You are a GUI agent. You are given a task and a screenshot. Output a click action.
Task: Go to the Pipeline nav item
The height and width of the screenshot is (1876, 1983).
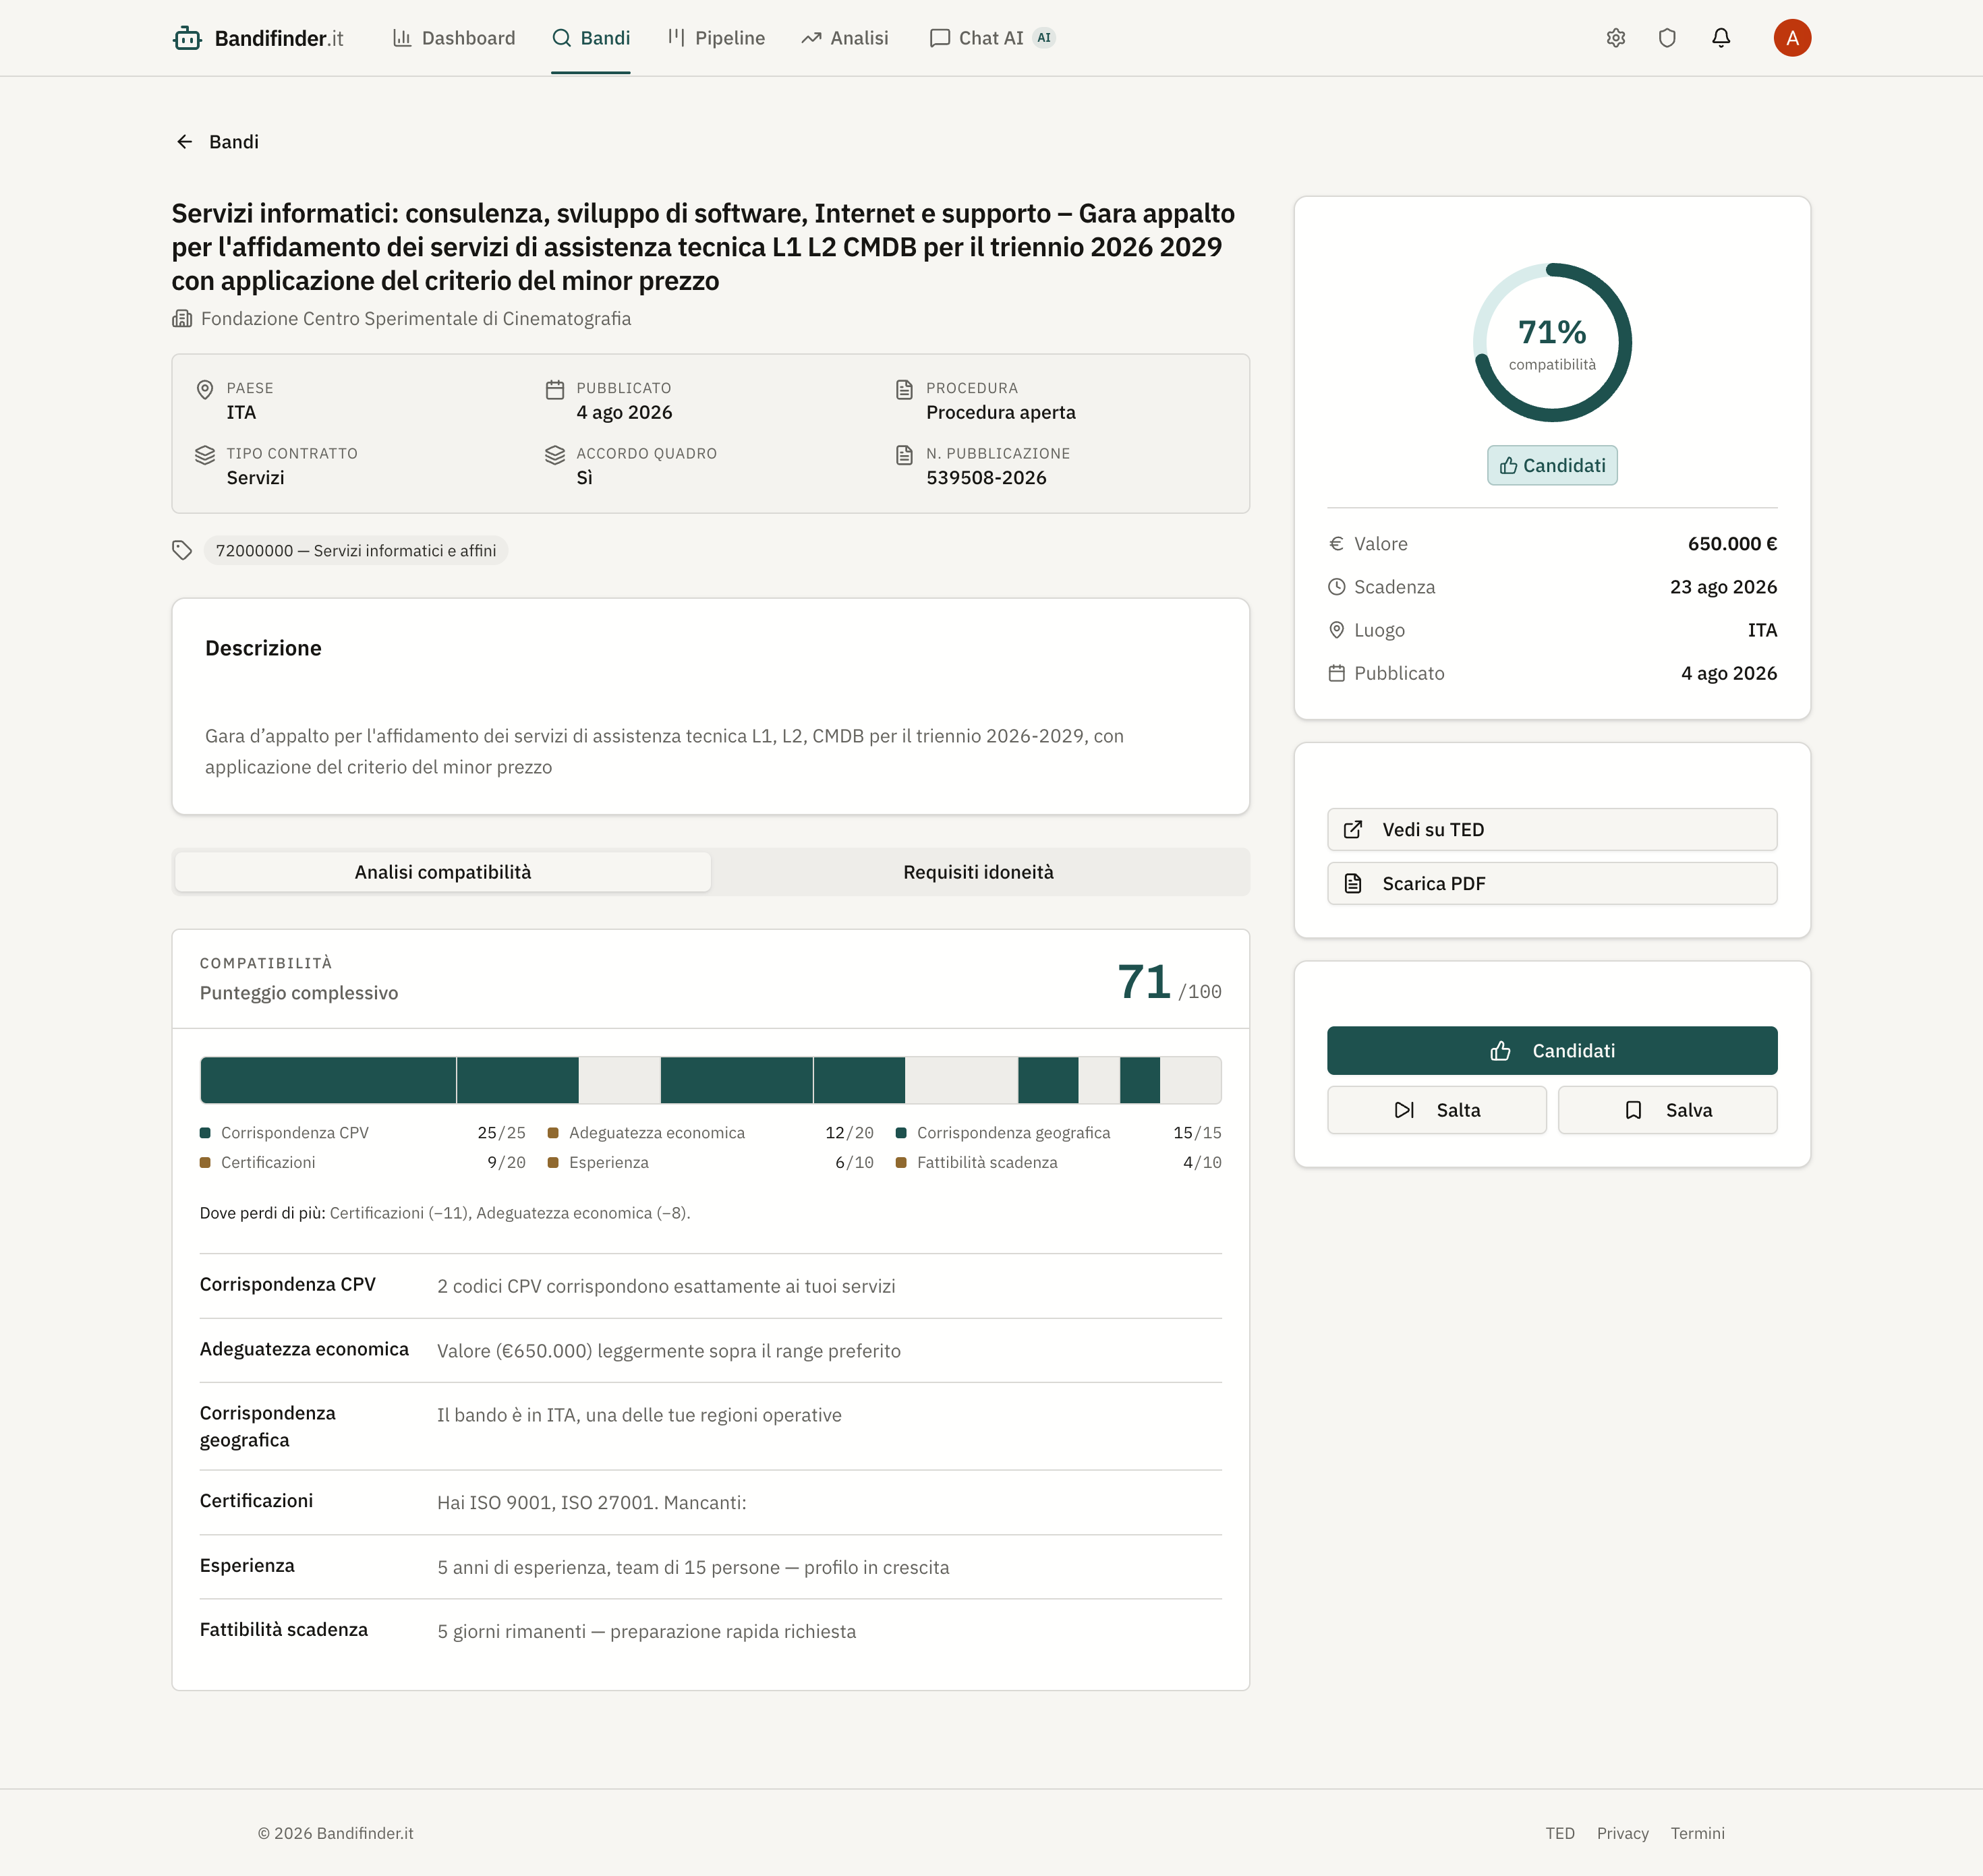[x=716, y=38]
